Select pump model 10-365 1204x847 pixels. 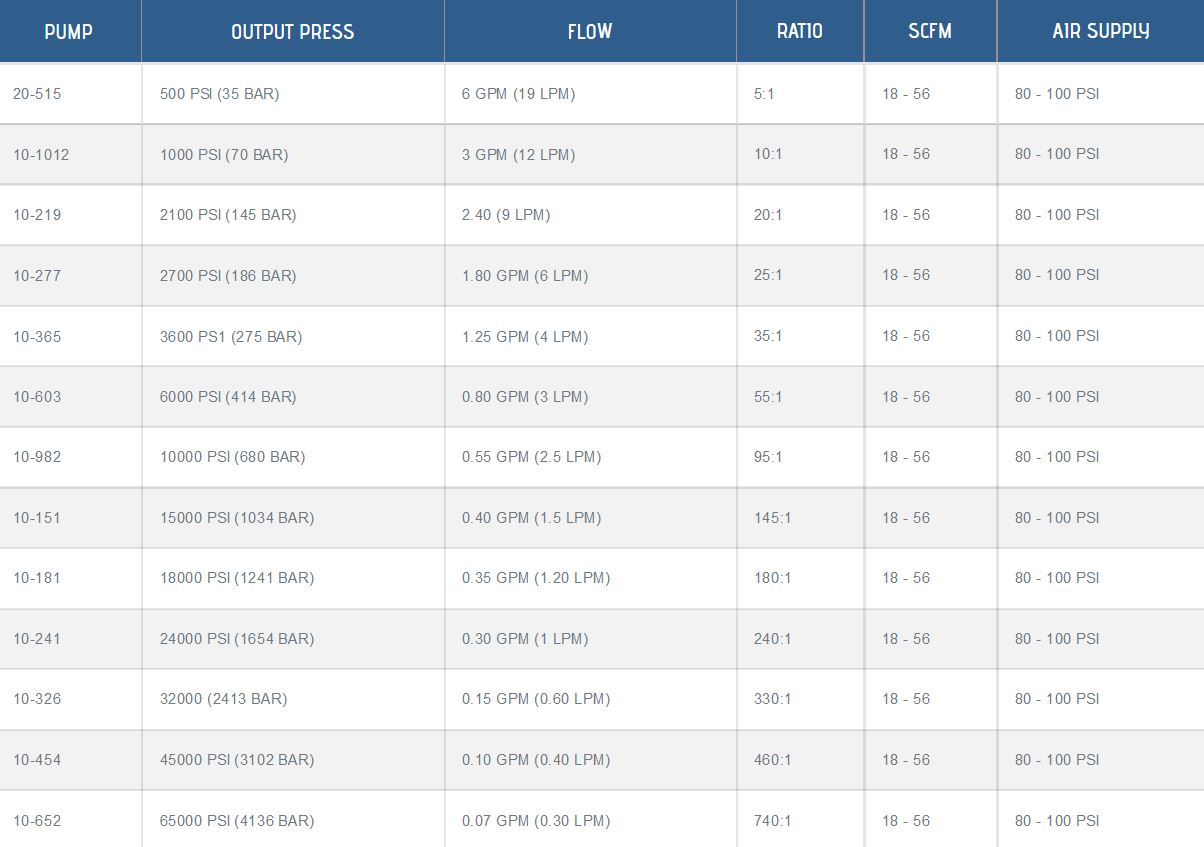click(37, 337)
